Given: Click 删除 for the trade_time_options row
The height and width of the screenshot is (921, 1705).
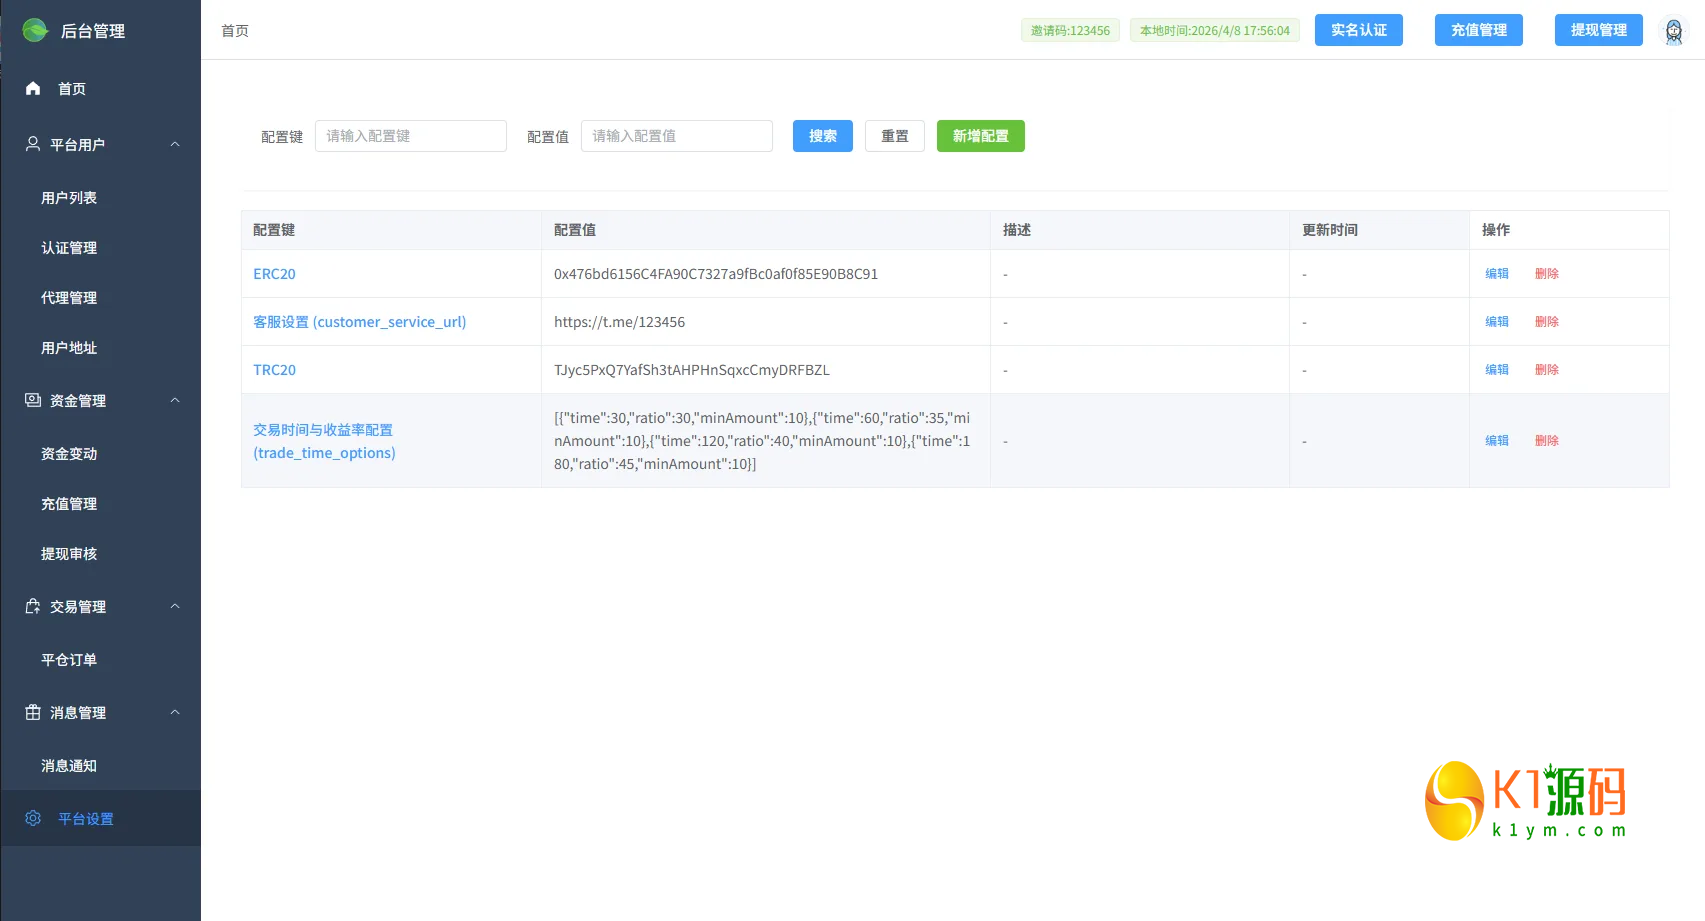Looking at the screenshot, I should point(1546,441).
